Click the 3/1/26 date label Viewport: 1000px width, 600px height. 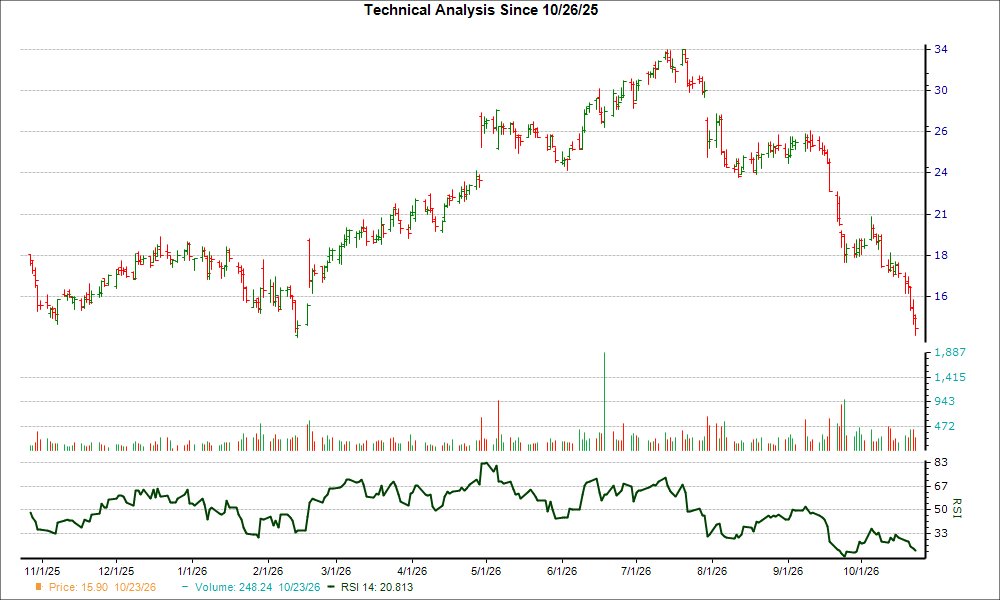(336, 571)
